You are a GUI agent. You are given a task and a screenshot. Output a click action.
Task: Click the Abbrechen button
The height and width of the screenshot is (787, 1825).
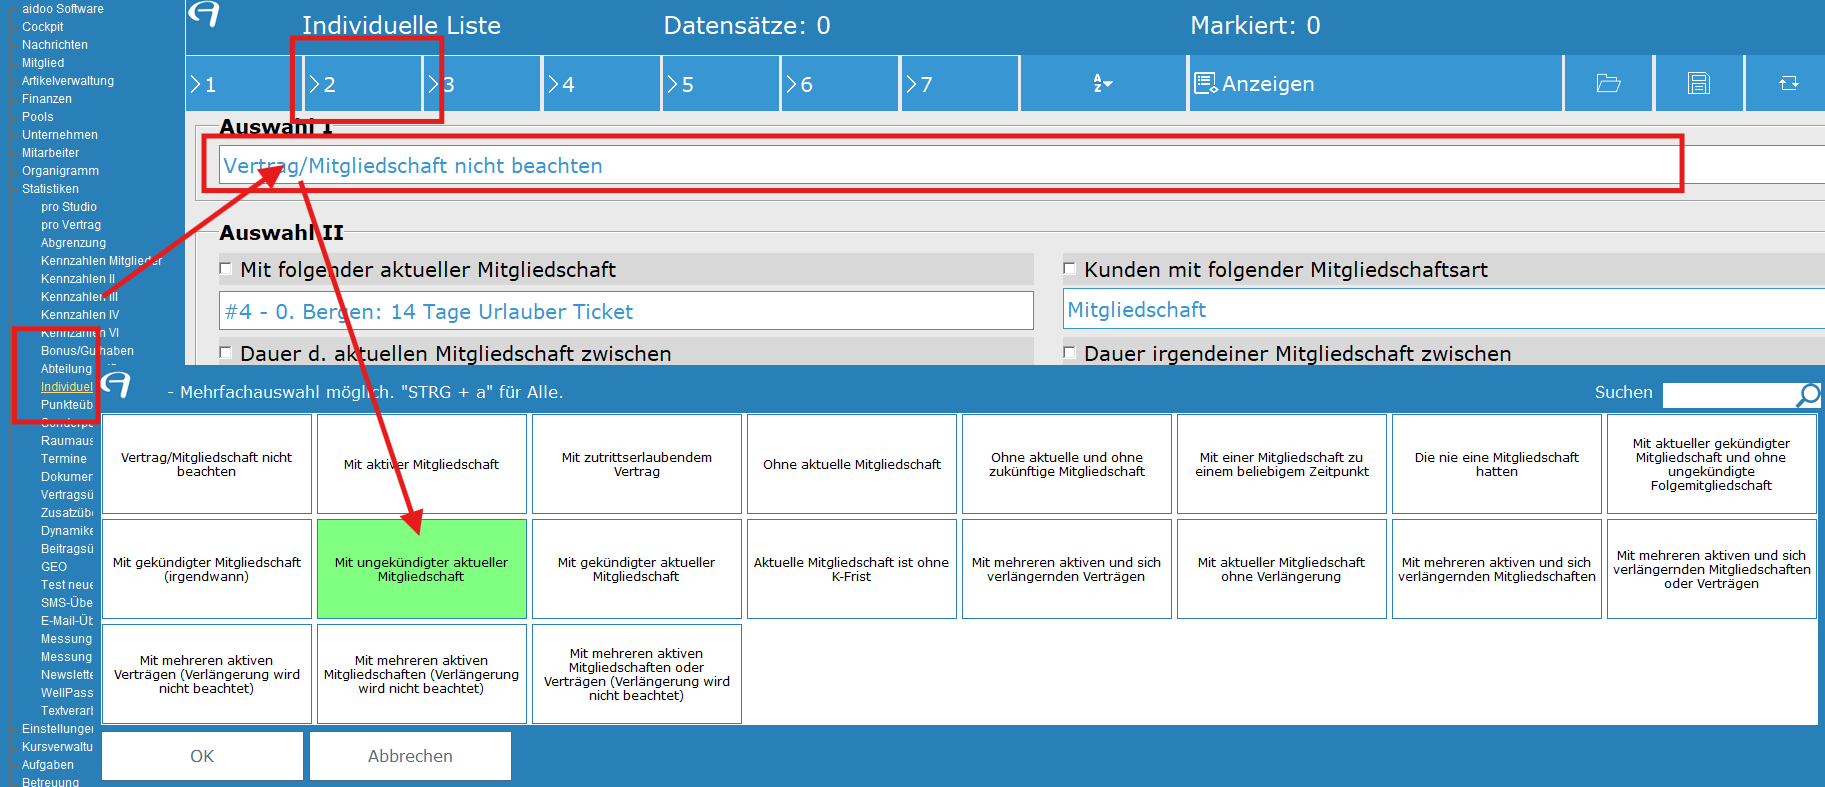pos(410,756)
